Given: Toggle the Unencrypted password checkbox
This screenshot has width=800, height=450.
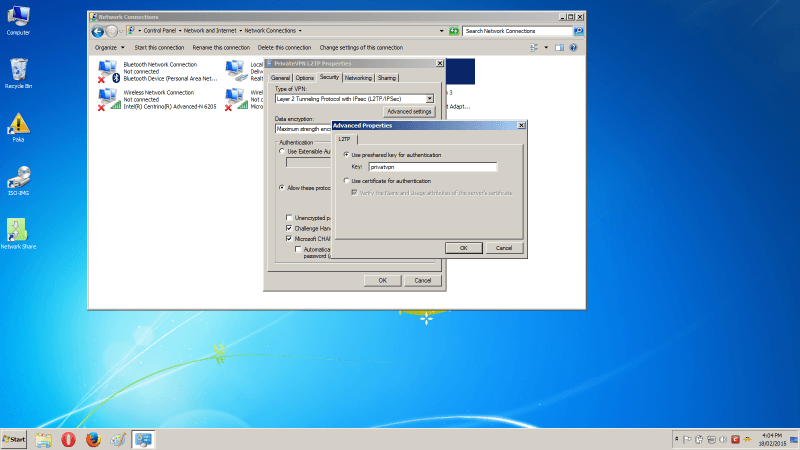Looking at the screenshot, I should tap(288, 217).
